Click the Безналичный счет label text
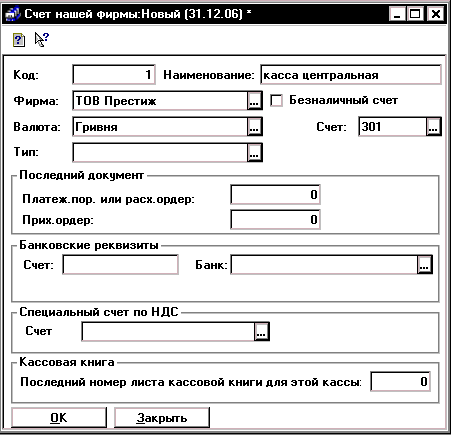The width and height of the screenshot is (451, 435). coord(343,100)
